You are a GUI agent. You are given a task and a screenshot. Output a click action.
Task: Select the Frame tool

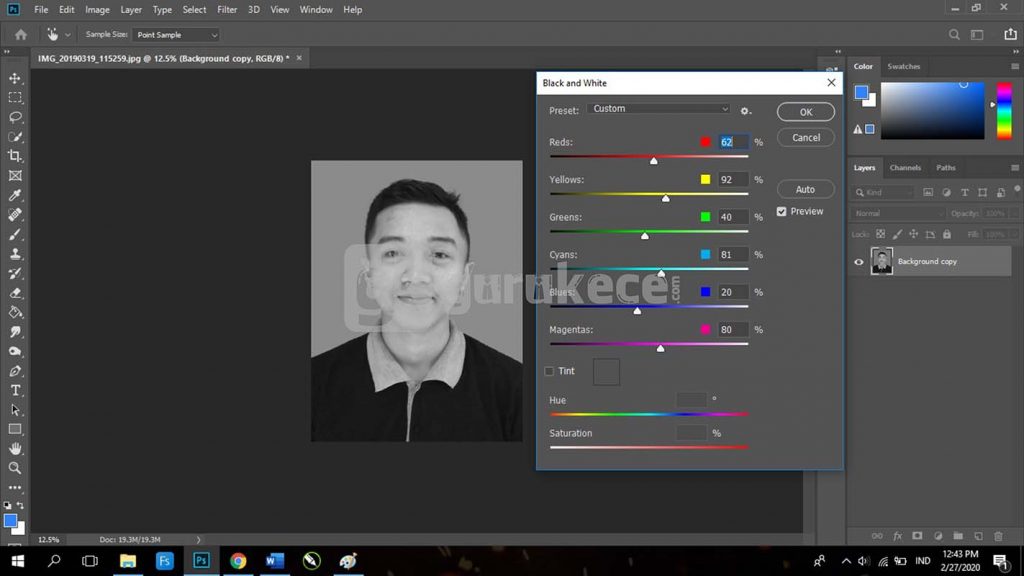coord(15,176)
